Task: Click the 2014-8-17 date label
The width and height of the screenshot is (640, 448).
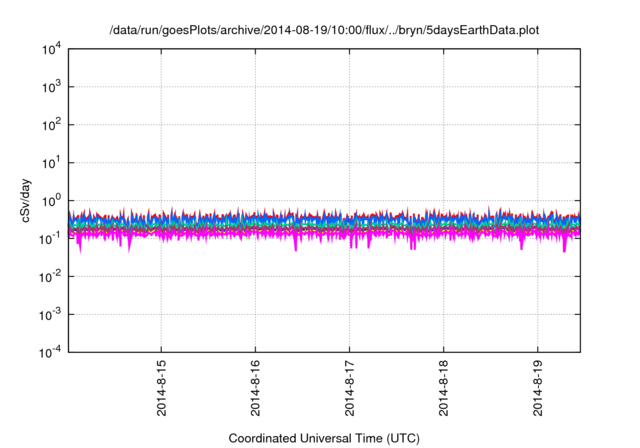Action: click(x=349, y=388)
